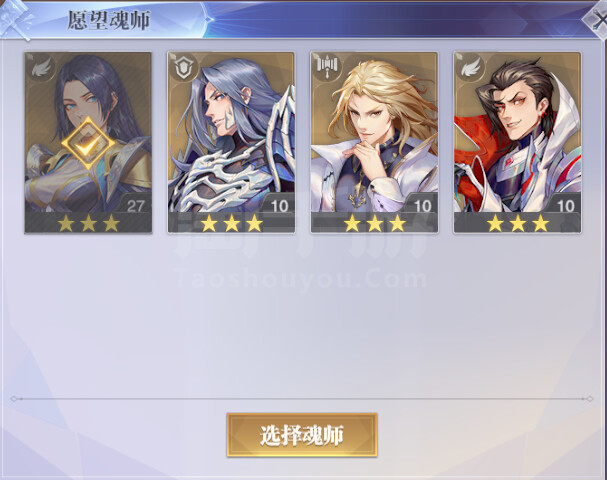
Task: Click the shield icon on silver-haired character card
Action: (183, 68)
